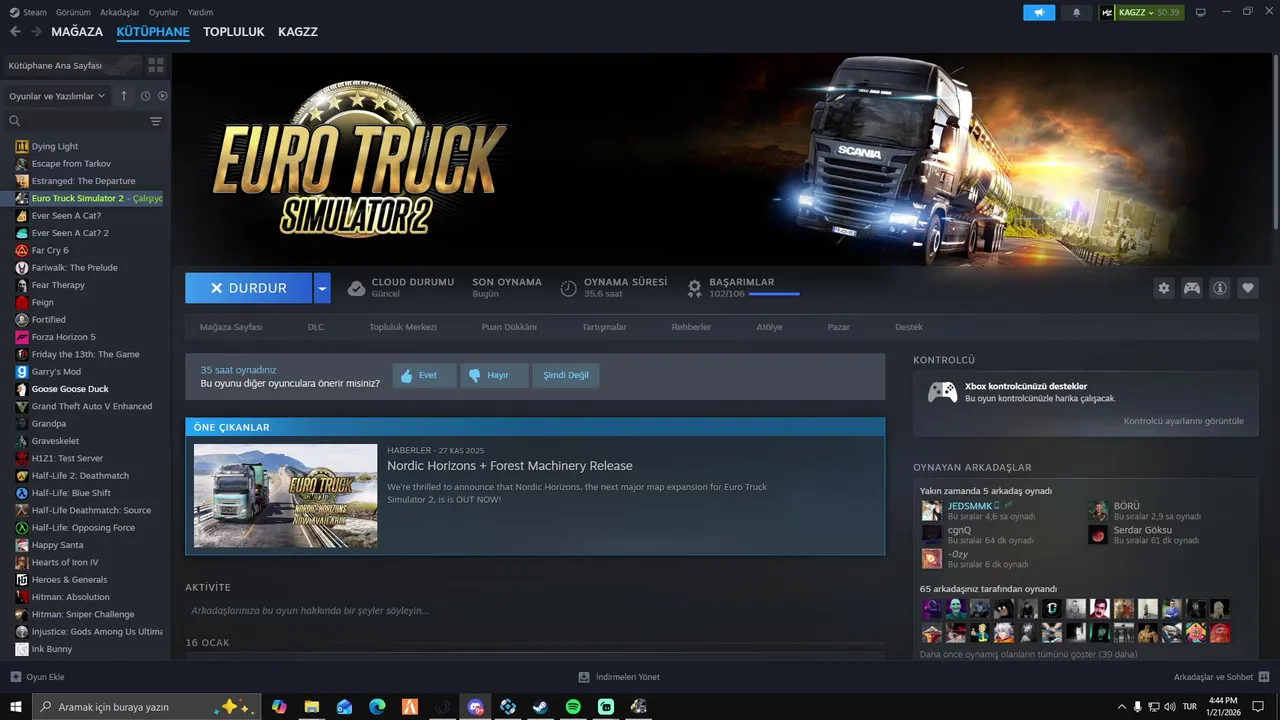Open Arkadaşlar ve Sohbet panel

[1221, 677]
